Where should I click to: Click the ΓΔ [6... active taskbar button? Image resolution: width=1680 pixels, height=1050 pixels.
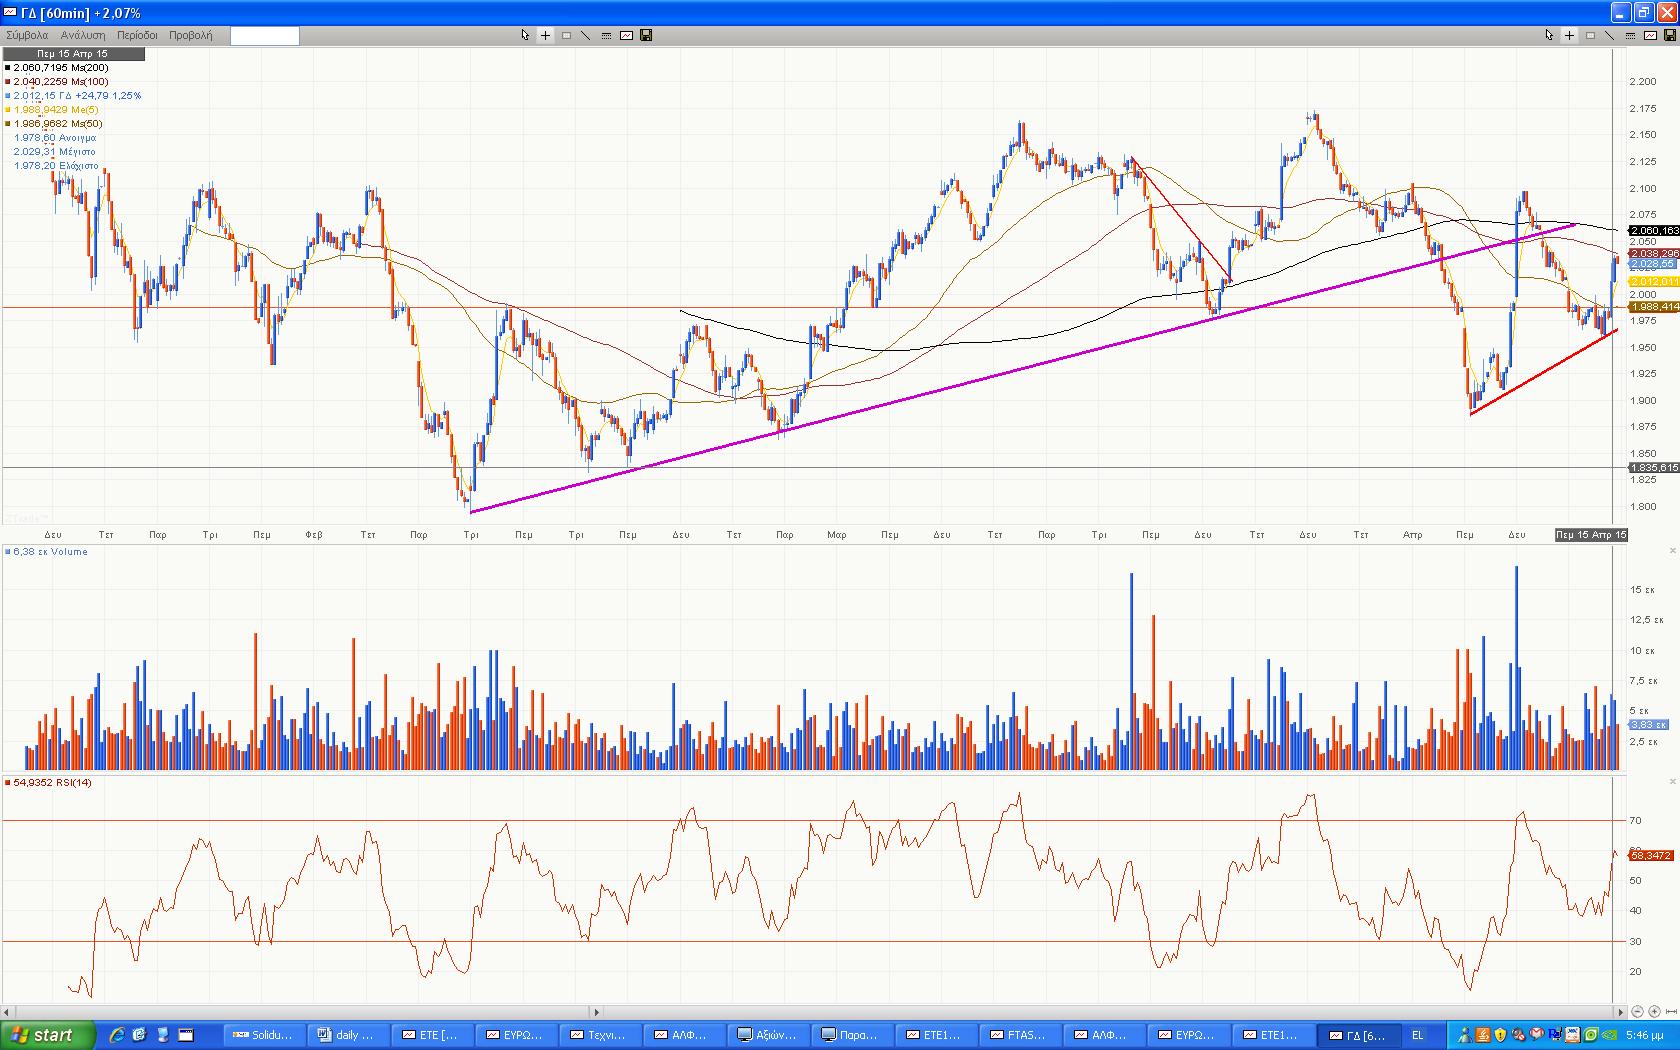point(1358,1035)
